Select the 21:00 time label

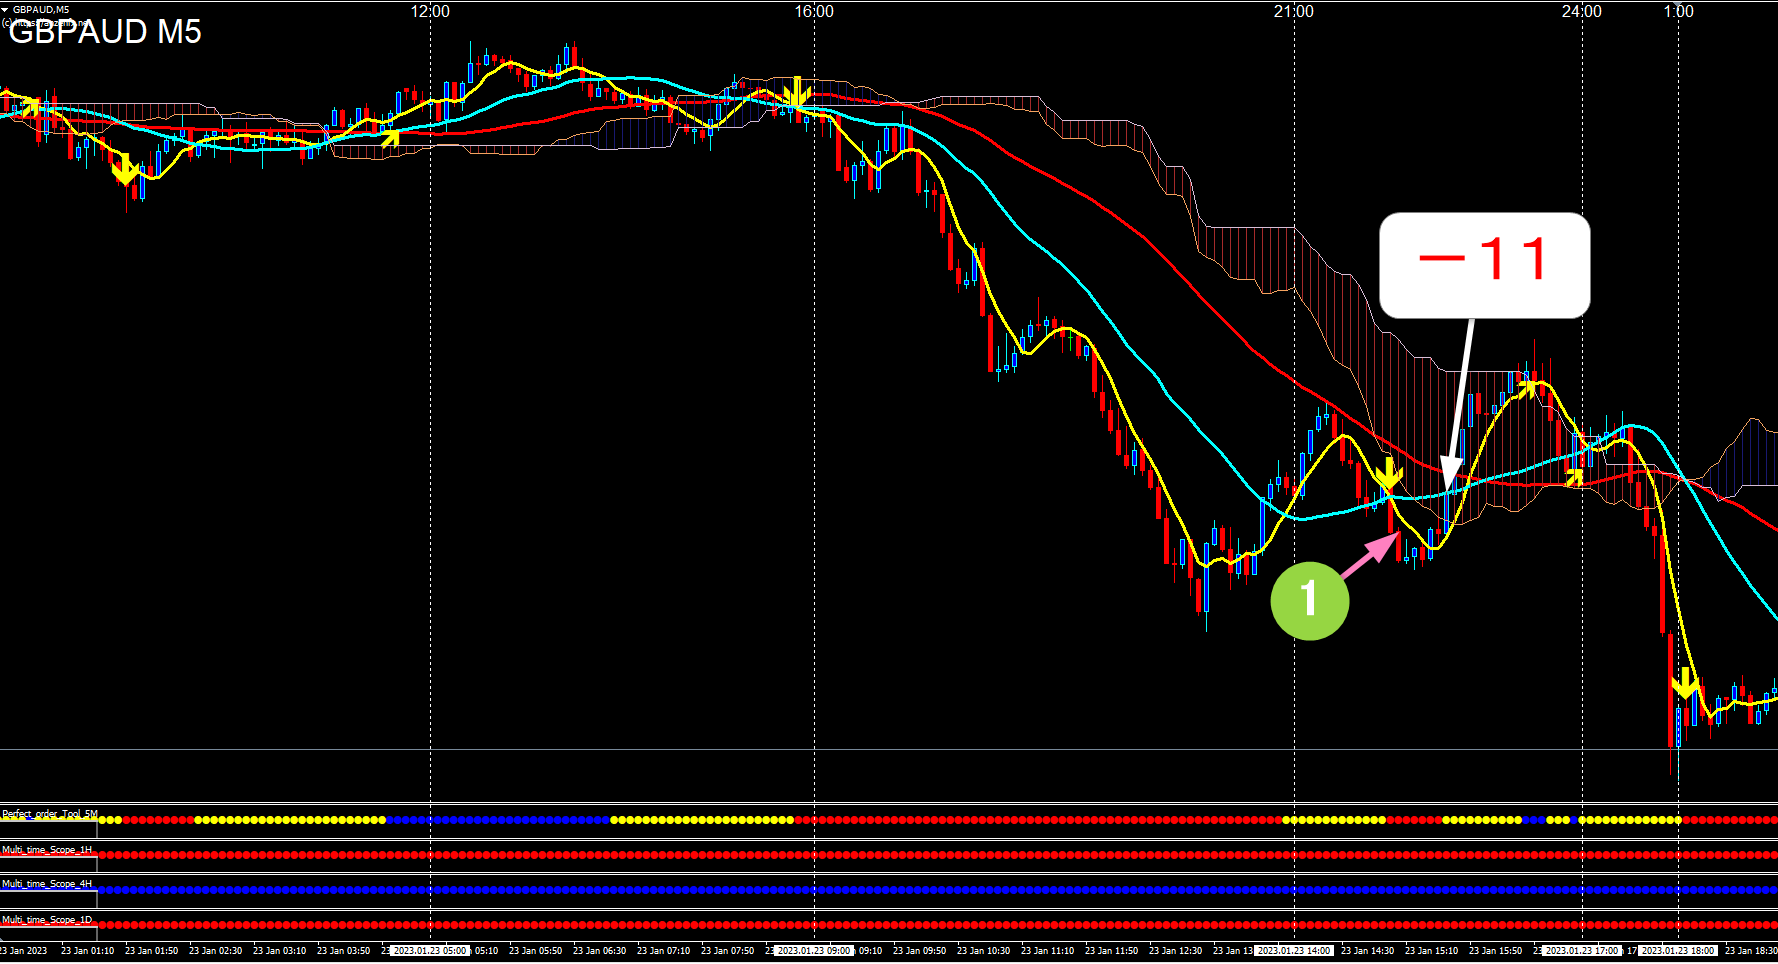(x=1294, y=11)
